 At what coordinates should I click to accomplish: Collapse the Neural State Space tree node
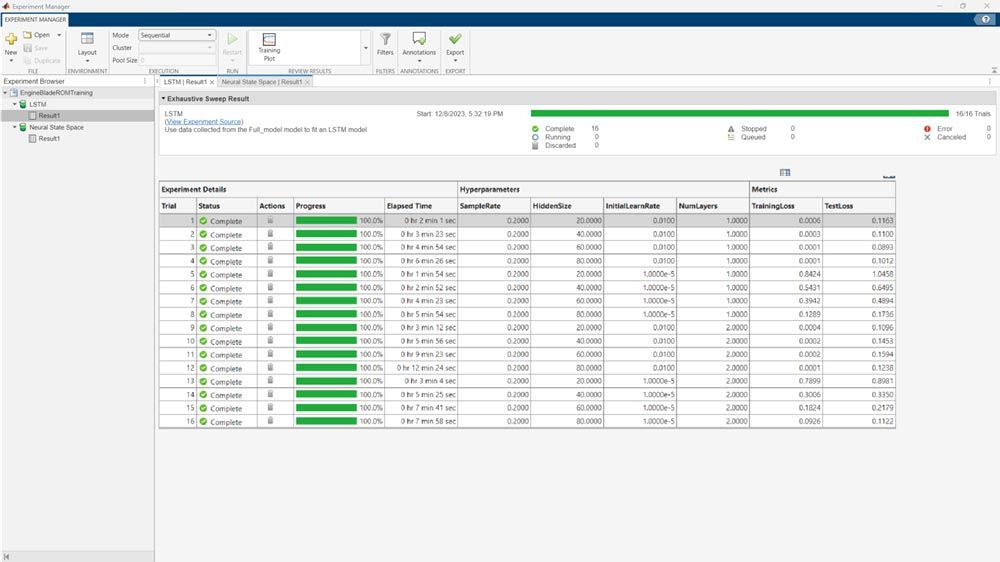point(13,127)
